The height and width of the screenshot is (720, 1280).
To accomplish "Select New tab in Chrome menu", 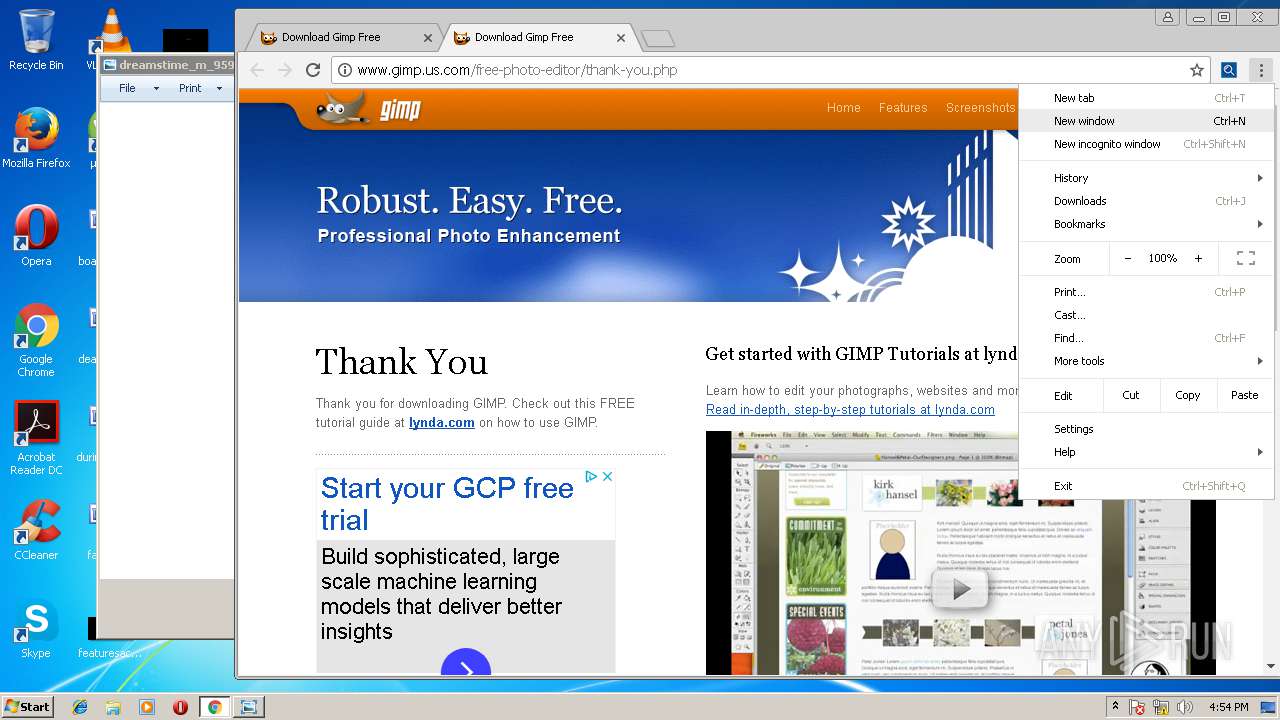I will [x=1147, y=98].
